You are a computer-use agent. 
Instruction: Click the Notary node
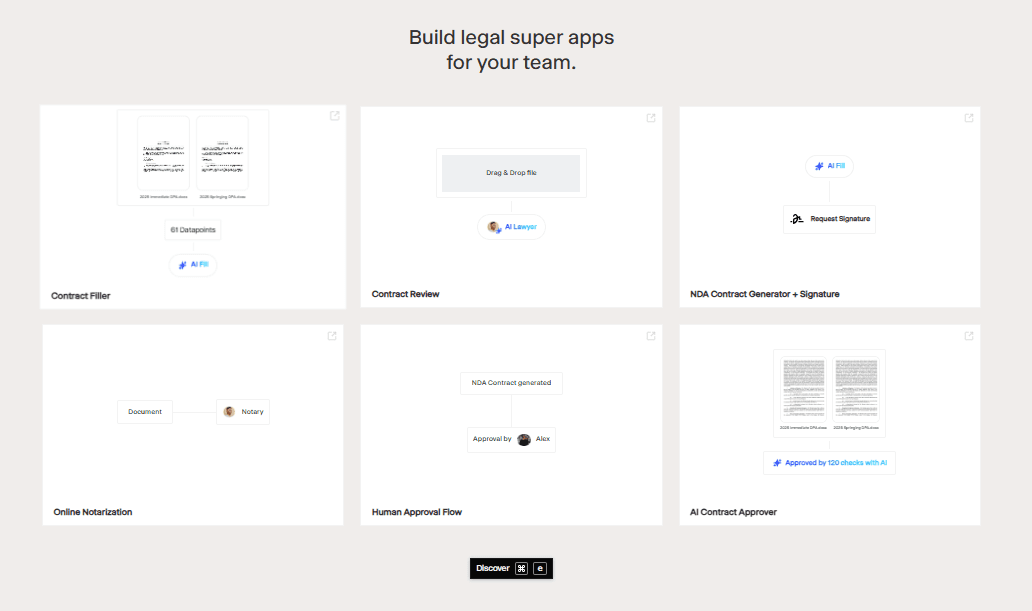coord(243,412)
